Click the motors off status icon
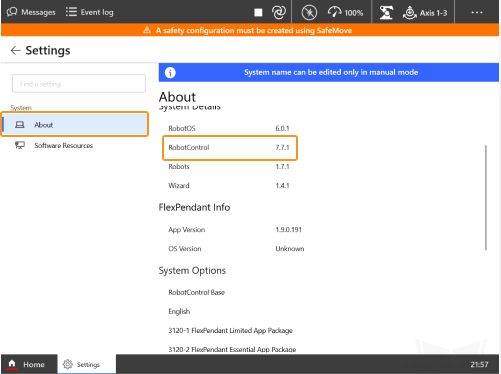This screenshot has height=374, width=501. point(309,13)
